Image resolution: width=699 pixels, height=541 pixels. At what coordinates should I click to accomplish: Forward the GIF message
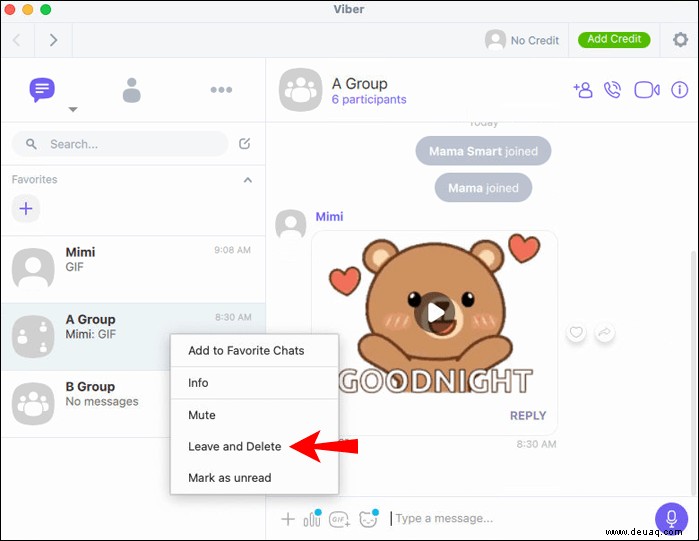click(604, 332)
